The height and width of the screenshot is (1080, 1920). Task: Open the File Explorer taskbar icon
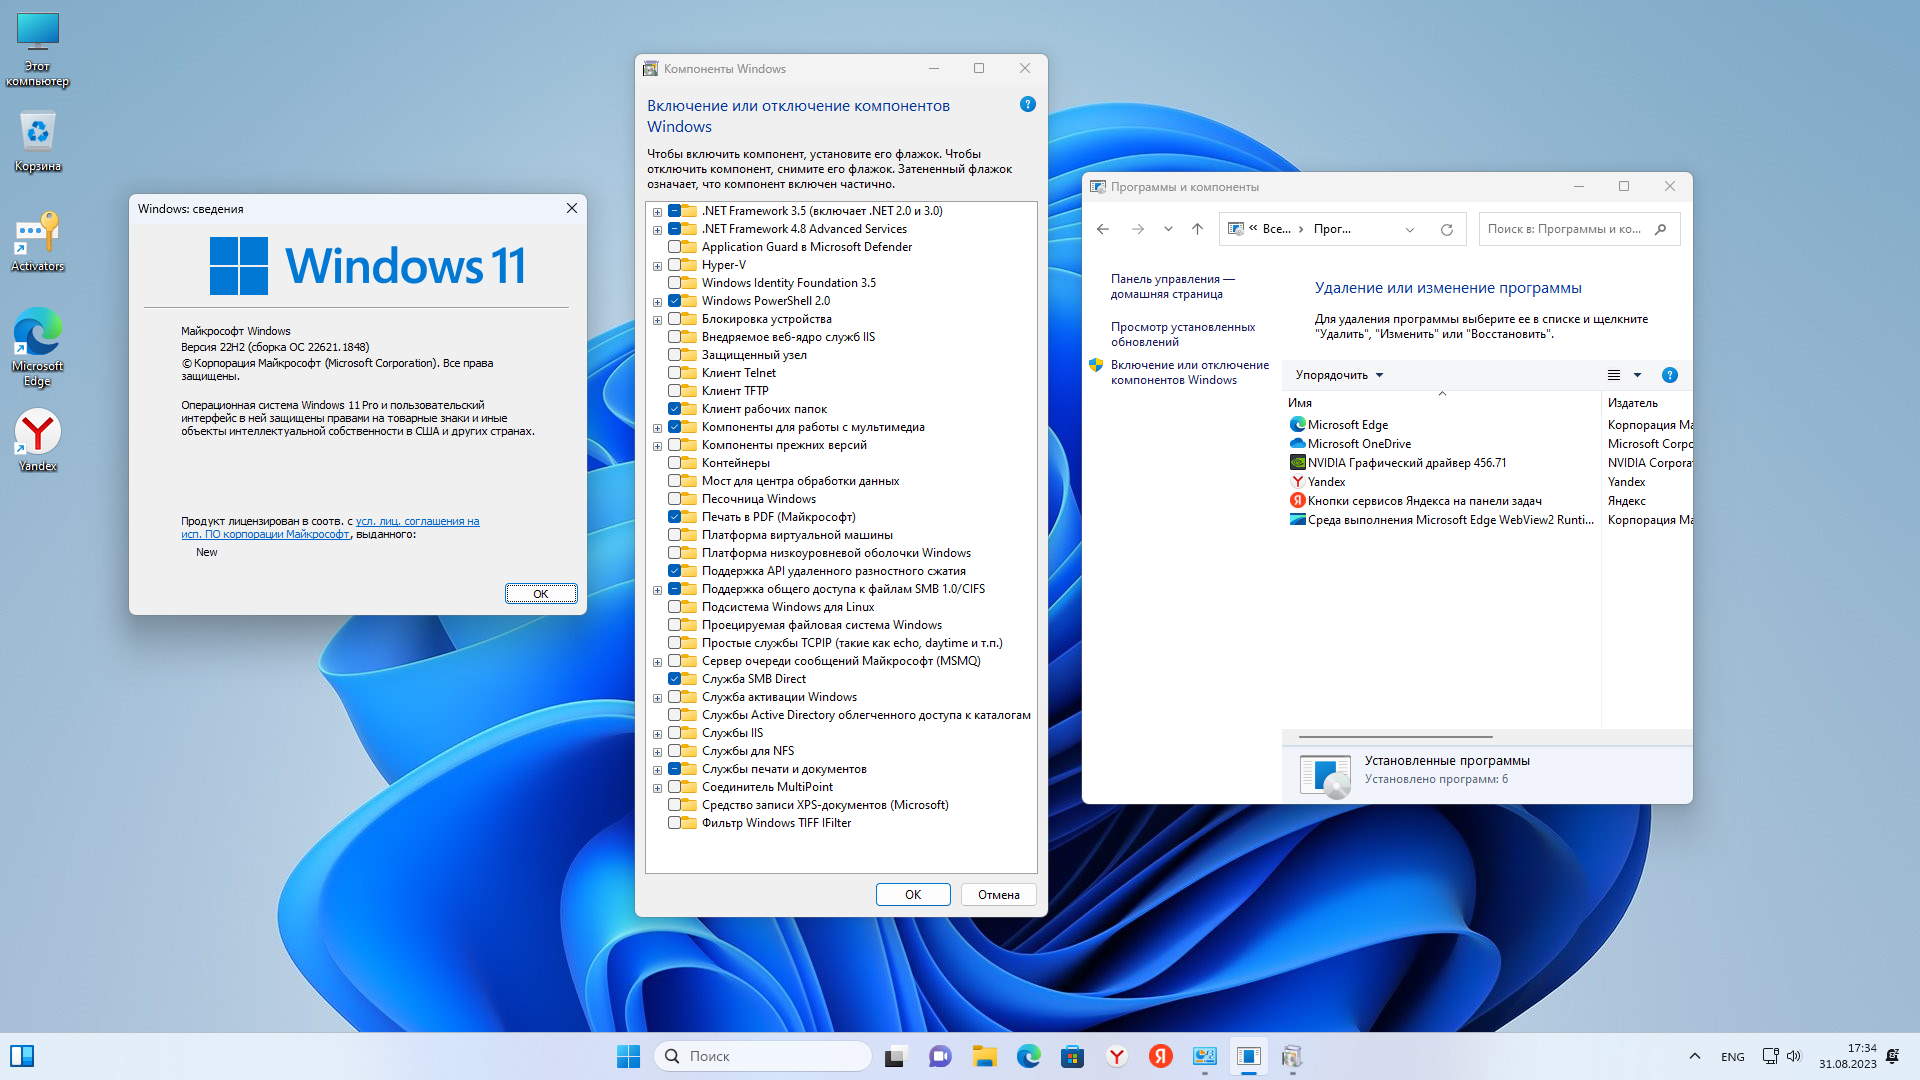(x=984, y=1056)
